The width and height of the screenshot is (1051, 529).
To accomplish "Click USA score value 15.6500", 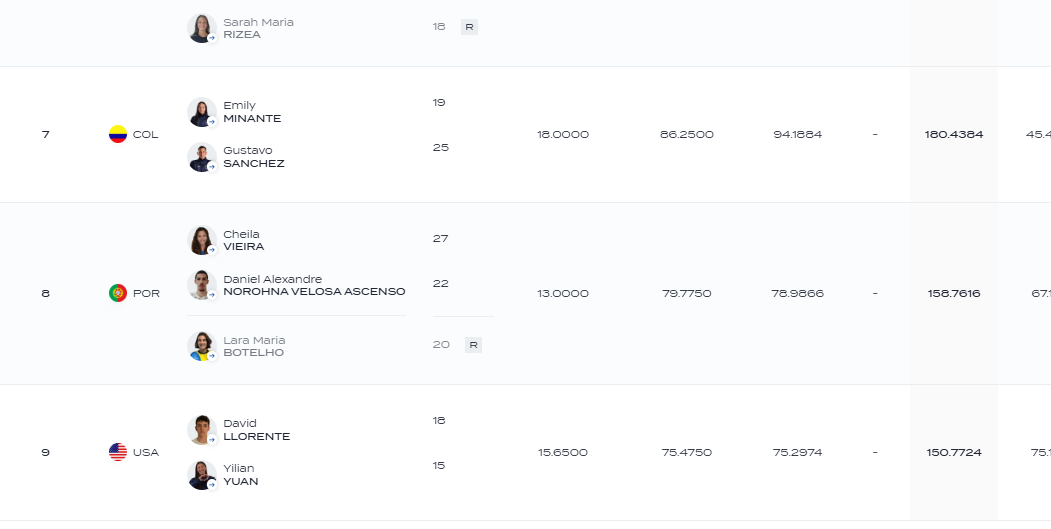I will coord(563,453).
